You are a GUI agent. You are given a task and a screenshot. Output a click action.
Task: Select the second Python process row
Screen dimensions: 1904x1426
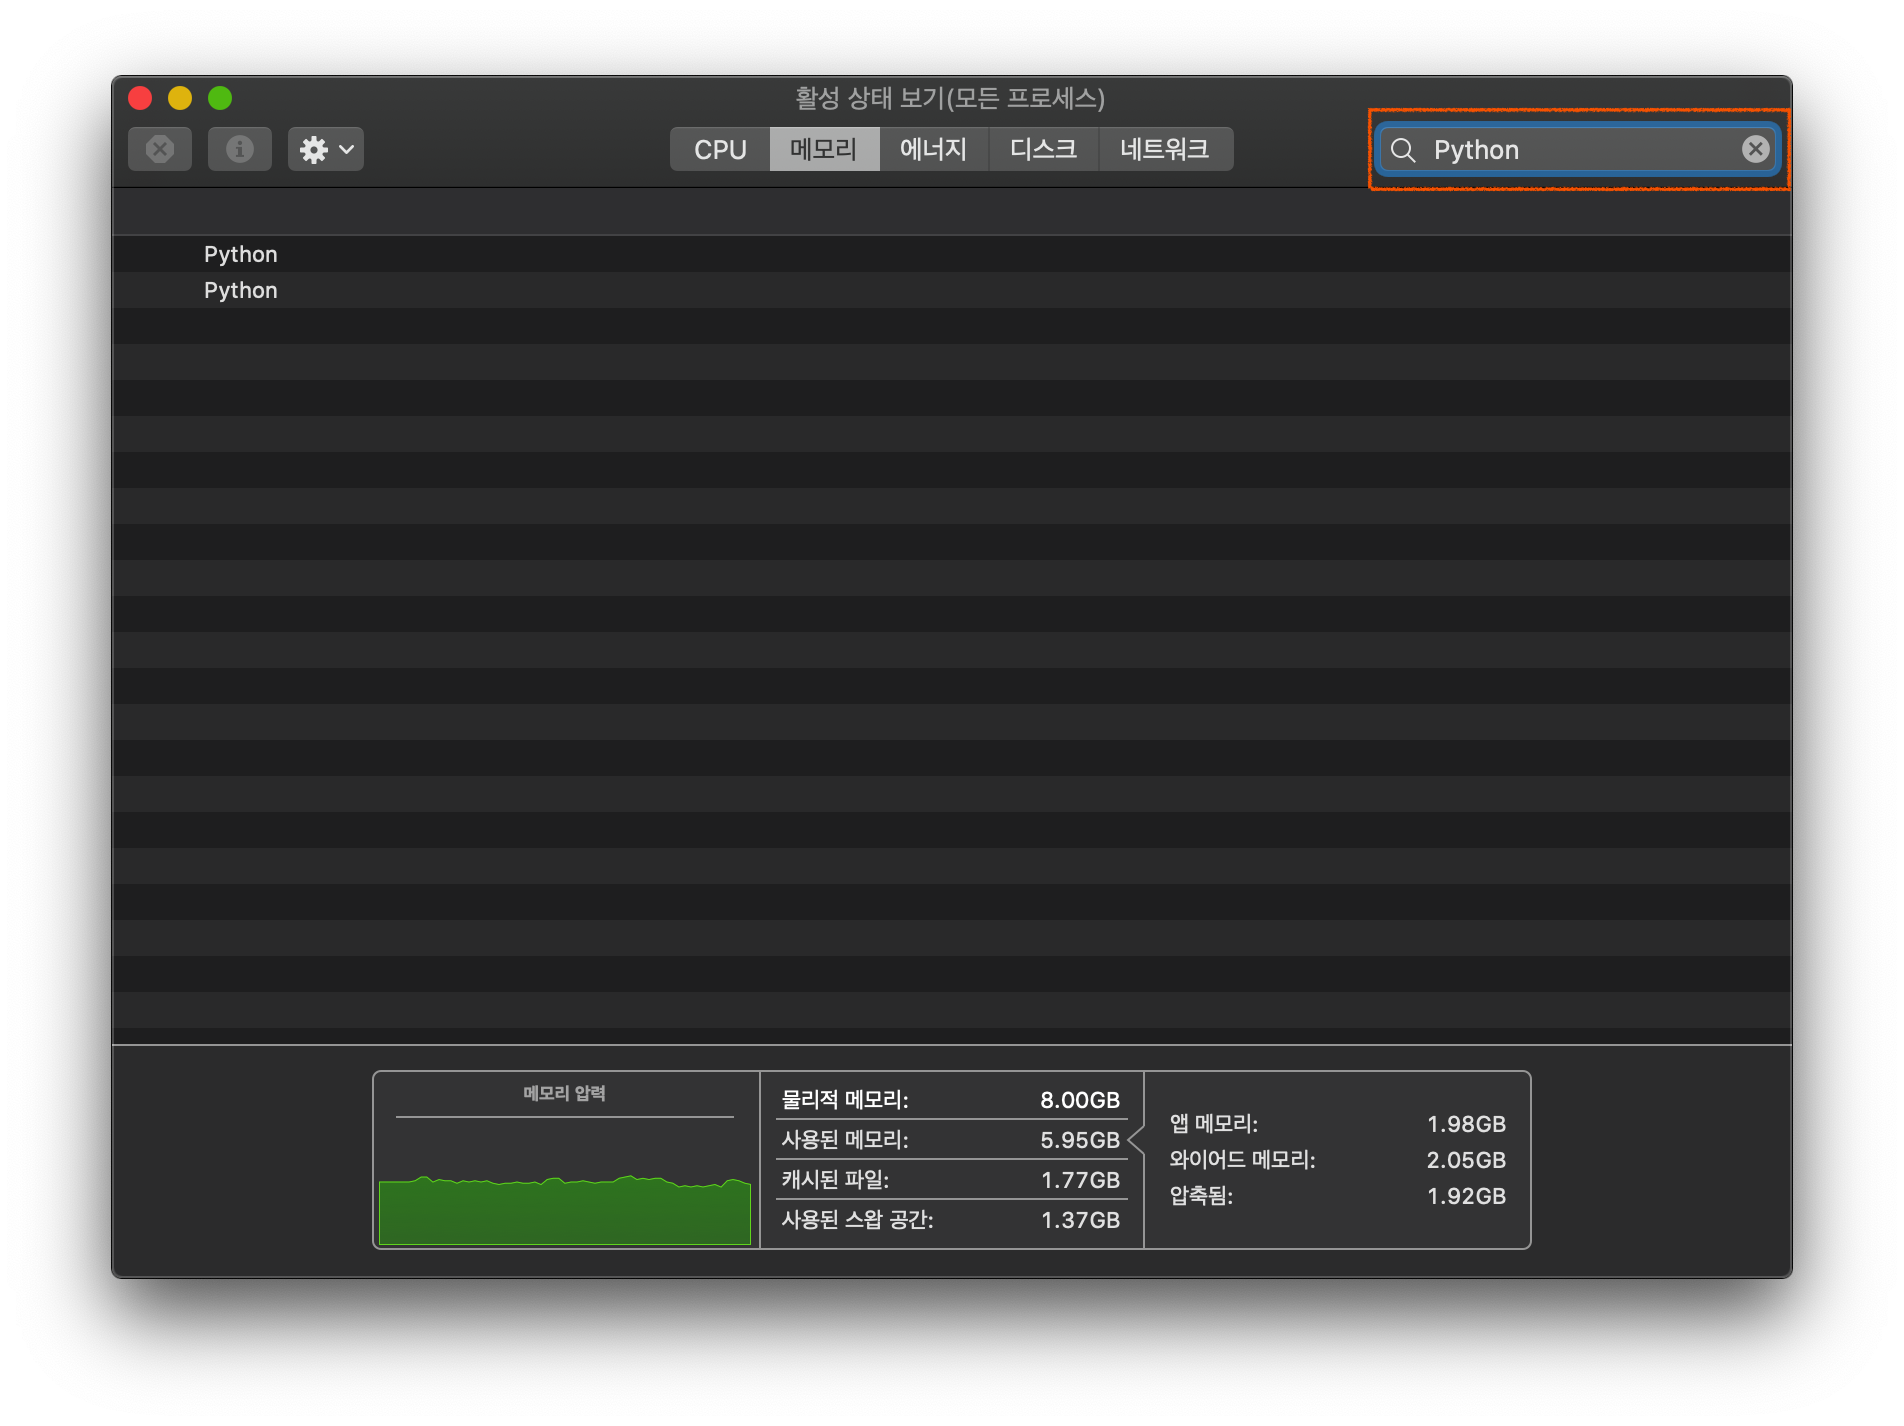pyautogui.click(x=951, y=290)
